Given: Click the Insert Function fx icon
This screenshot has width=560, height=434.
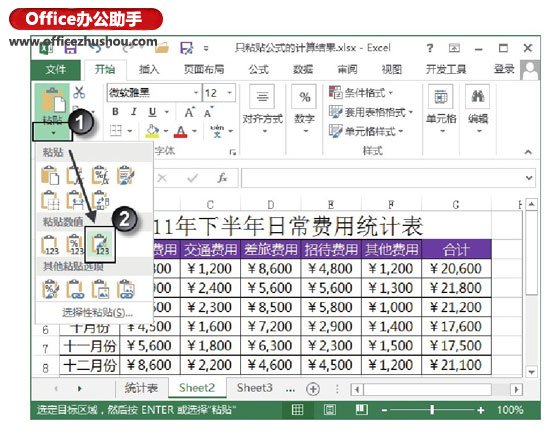Looking at the screenshot, I should (x=222, y=178).
